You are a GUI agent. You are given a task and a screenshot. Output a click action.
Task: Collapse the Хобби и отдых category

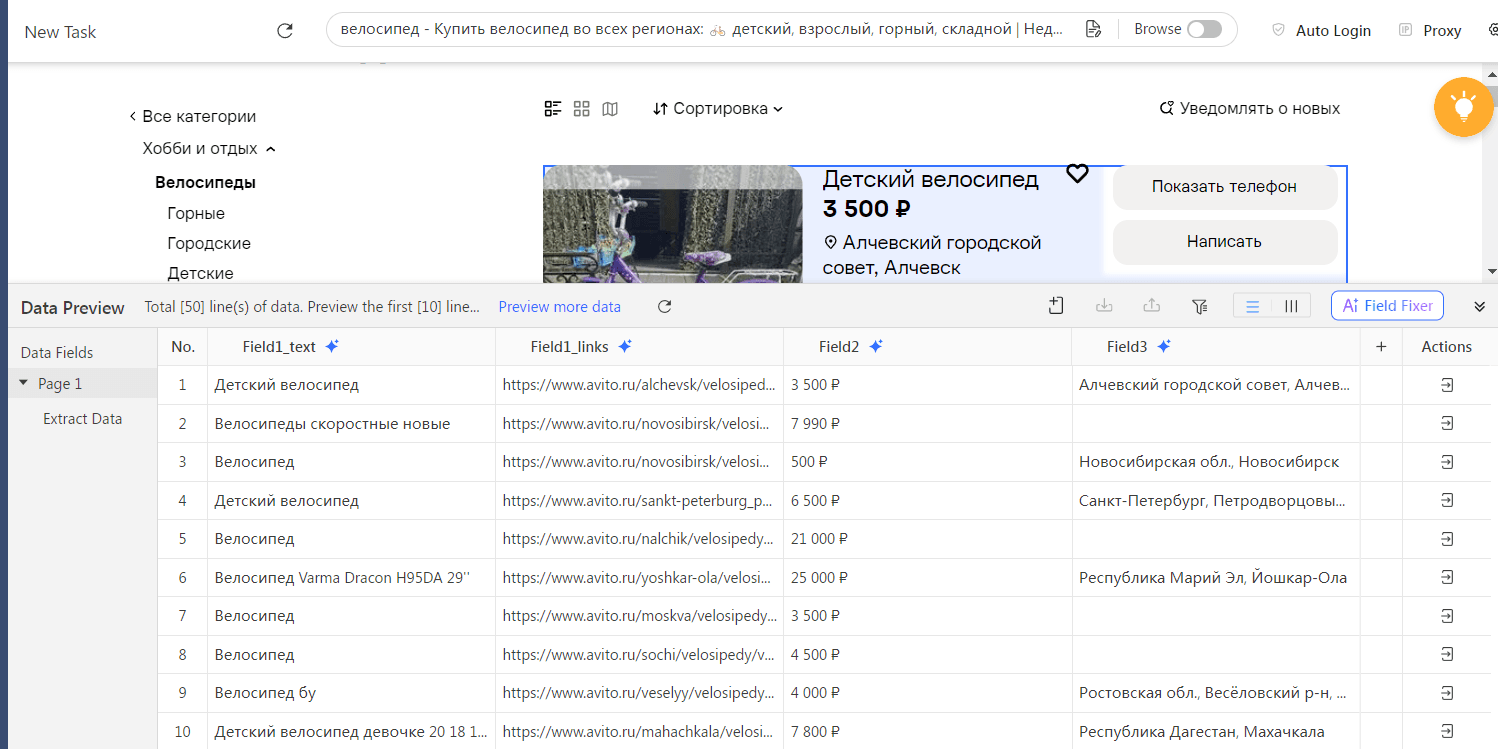[x=209, y=148]
